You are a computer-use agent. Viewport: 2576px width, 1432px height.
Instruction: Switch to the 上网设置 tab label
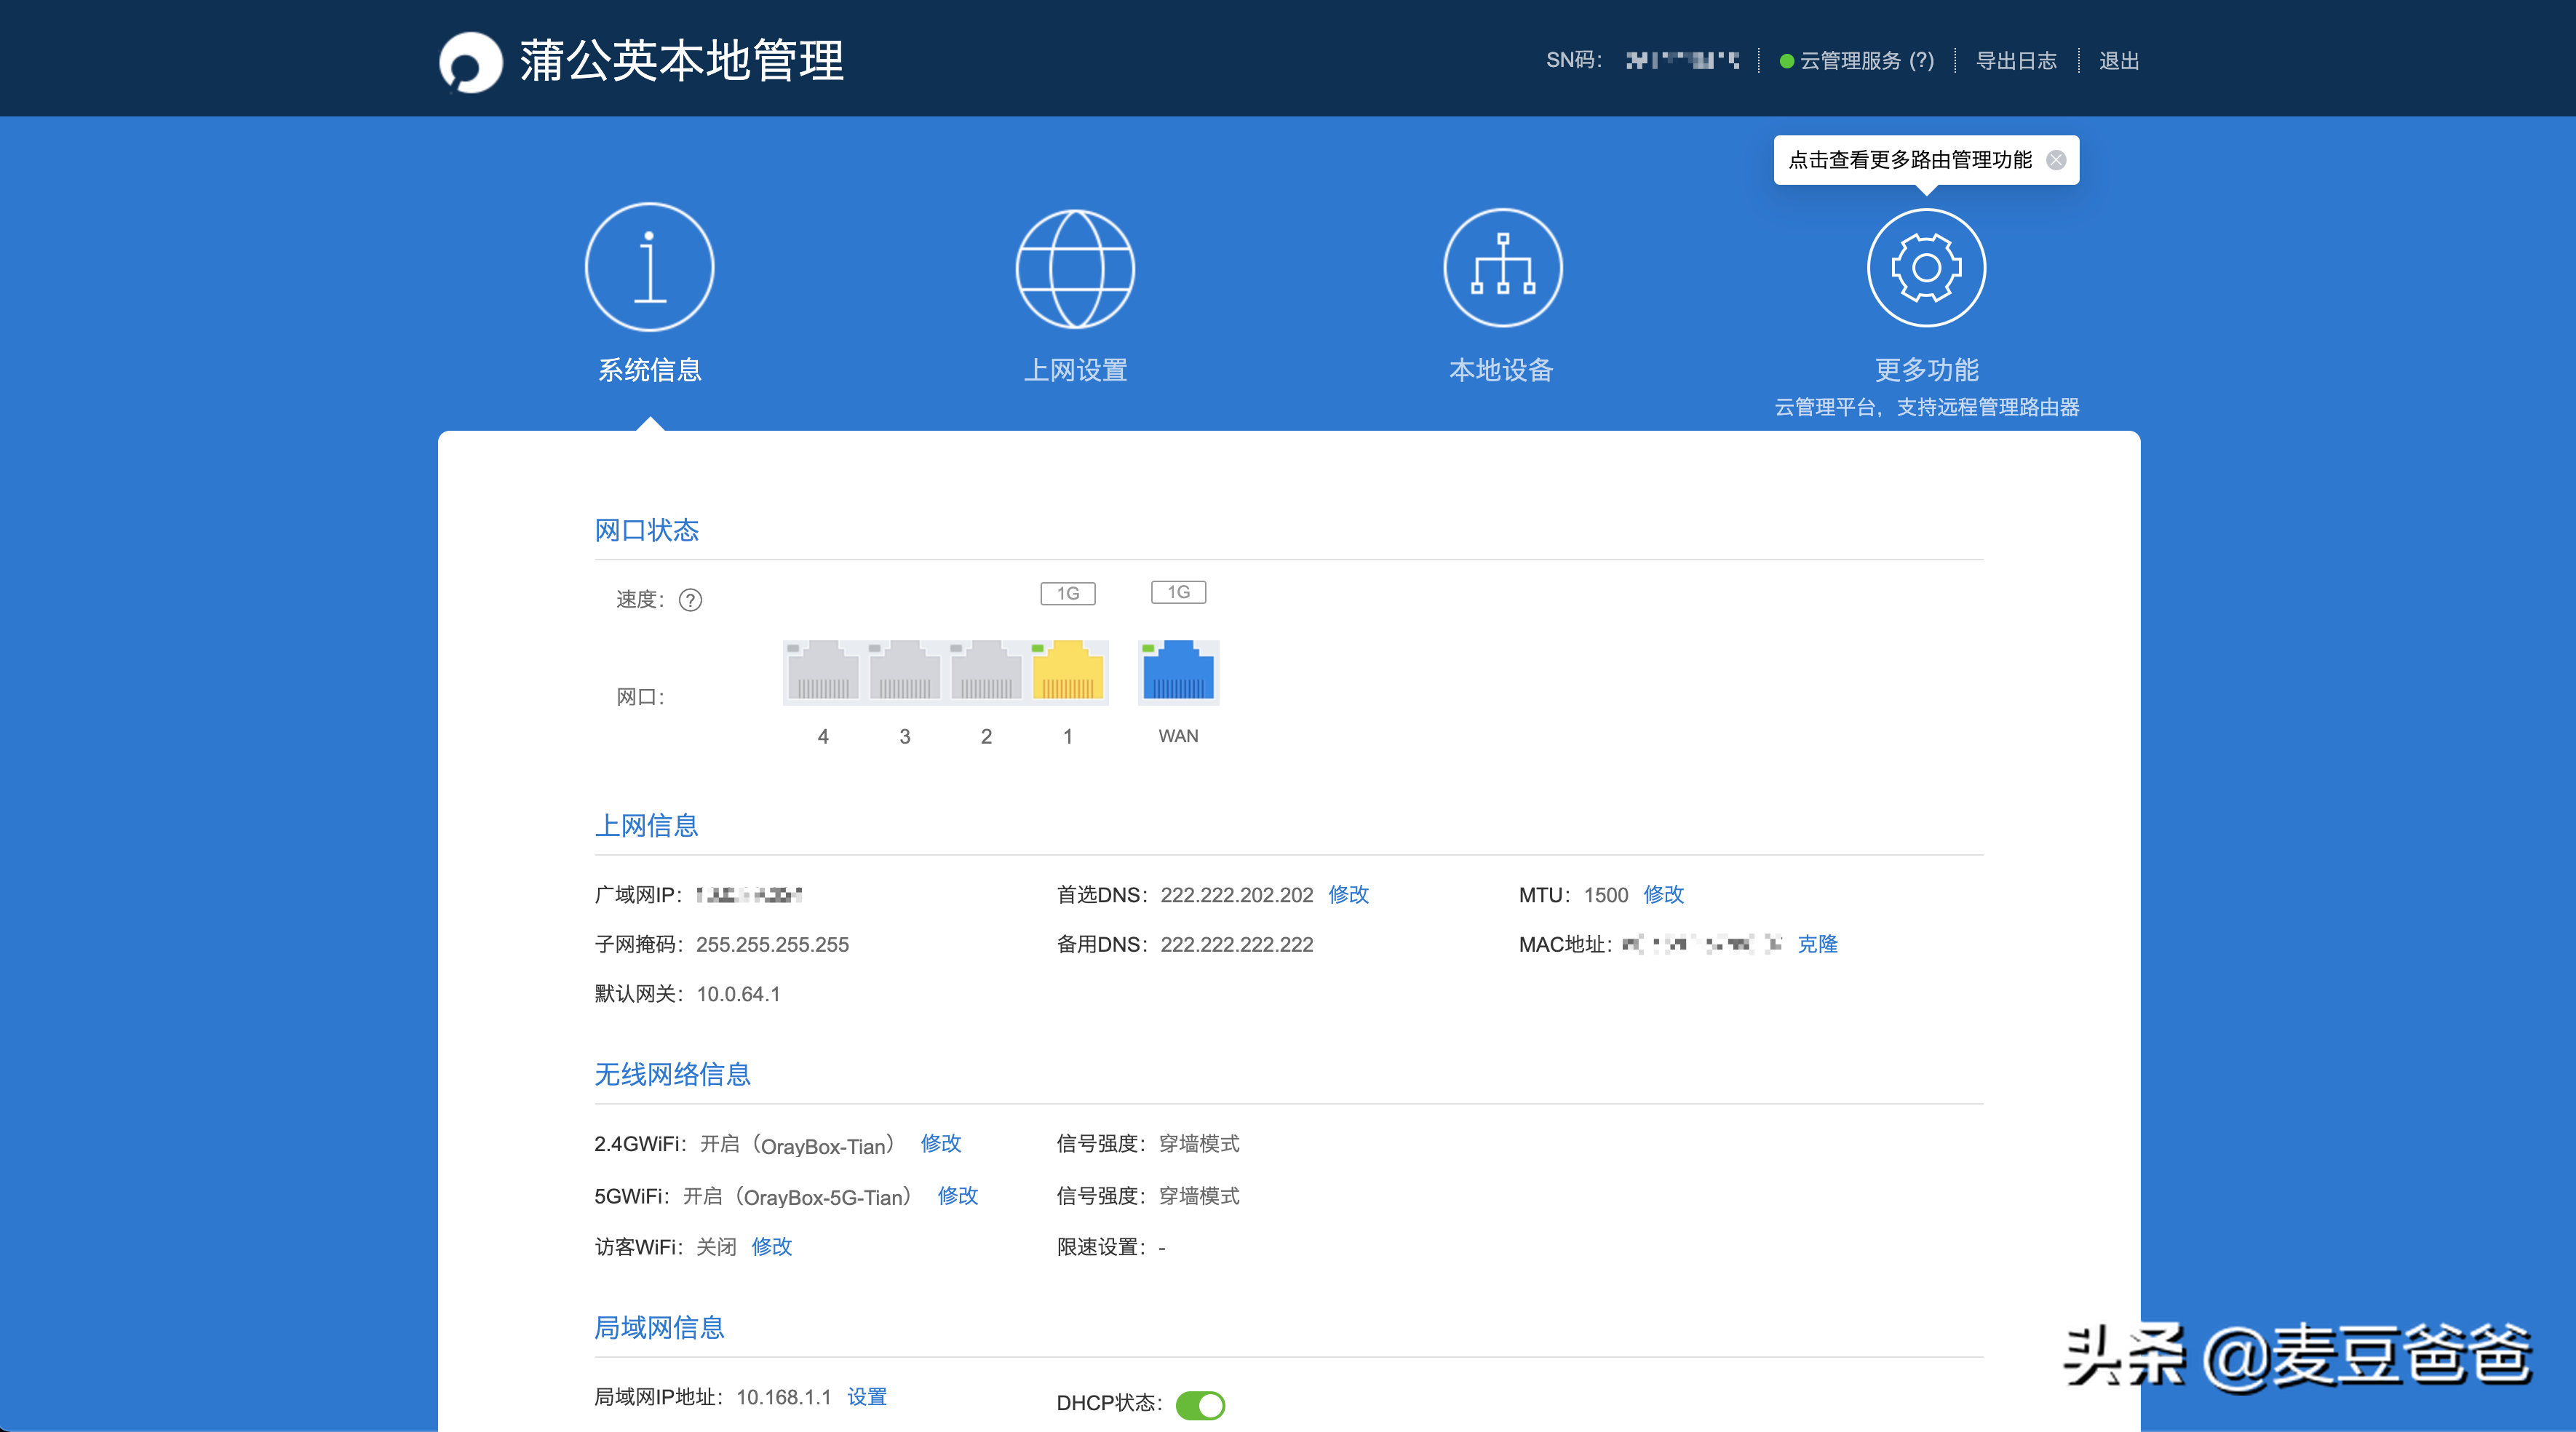tap(1075, 370)
